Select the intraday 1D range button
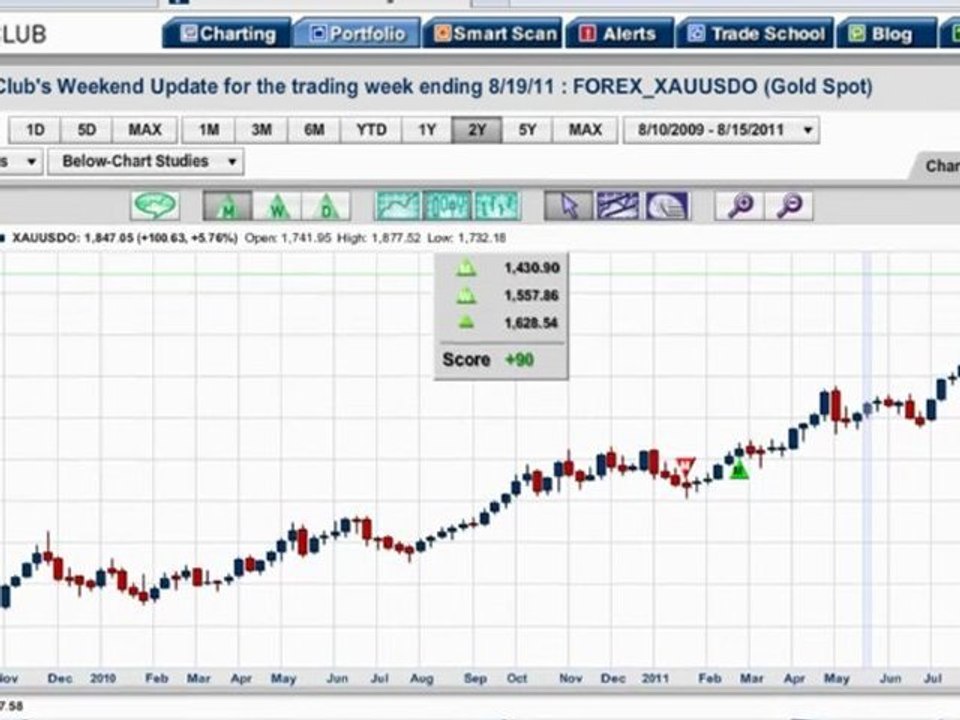The image size is (960, 720). coord(35,130)
